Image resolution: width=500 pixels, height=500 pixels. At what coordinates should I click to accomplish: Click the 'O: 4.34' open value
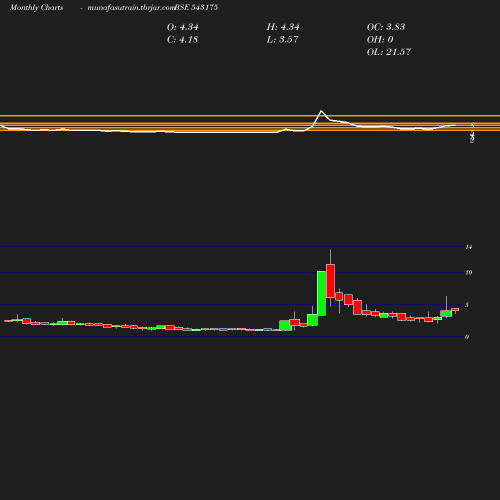pos(183,27)
